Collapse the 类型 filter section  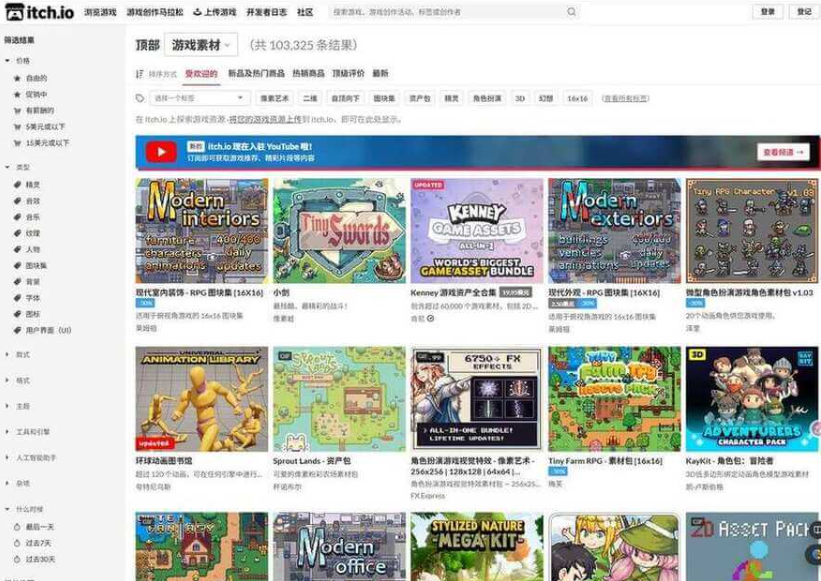(x=17, y=167)
